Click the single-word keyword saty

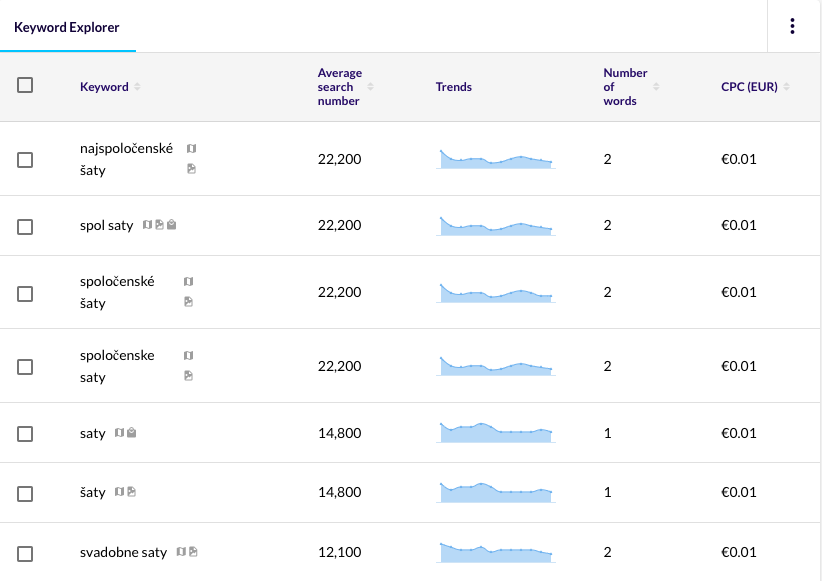pyautogui.click(x=93, y=434)
